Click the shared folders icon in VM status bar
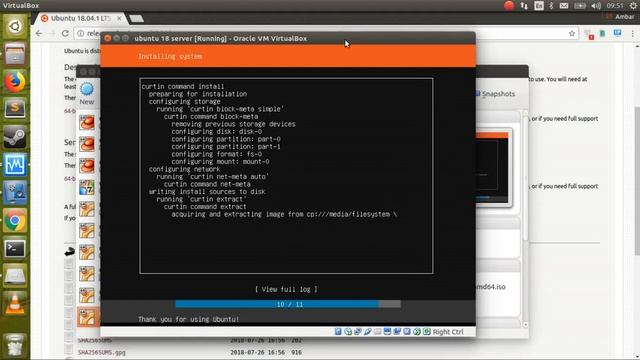640x360 pixels. [377, 331]
